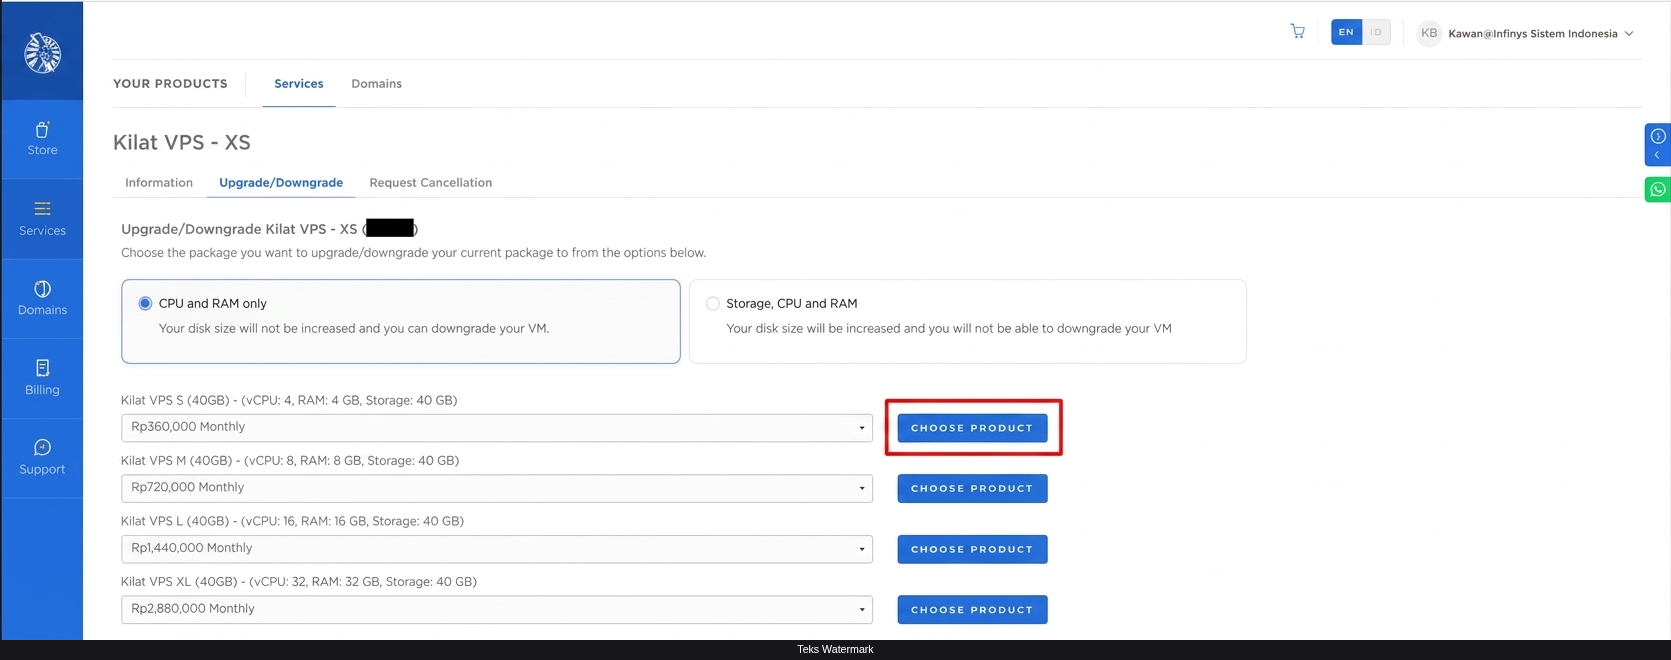1671x660 pixels.
Task: Click the company logo in the sidebar
Action: pyautogui.click(x=42, y=53)
